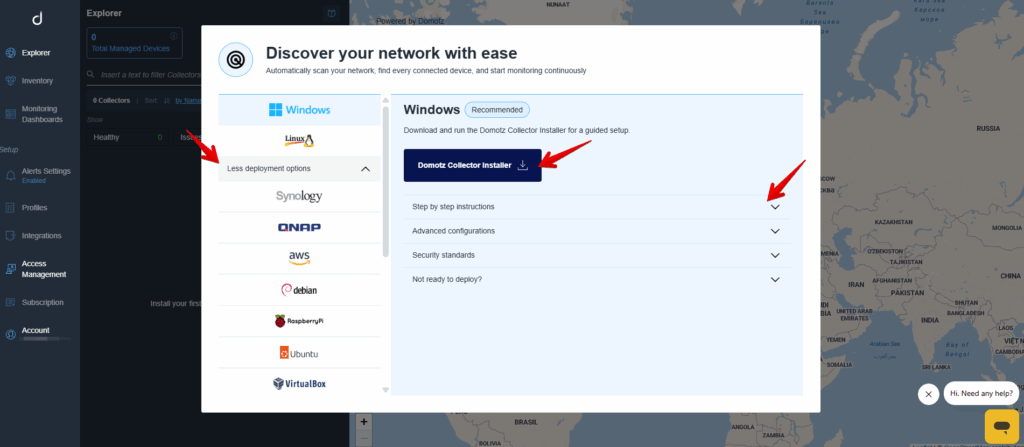Image resolution: width=1024 pixels, height=447 pixels.
Task: Select the Linux deployment option
Action: tap(299, 140)
